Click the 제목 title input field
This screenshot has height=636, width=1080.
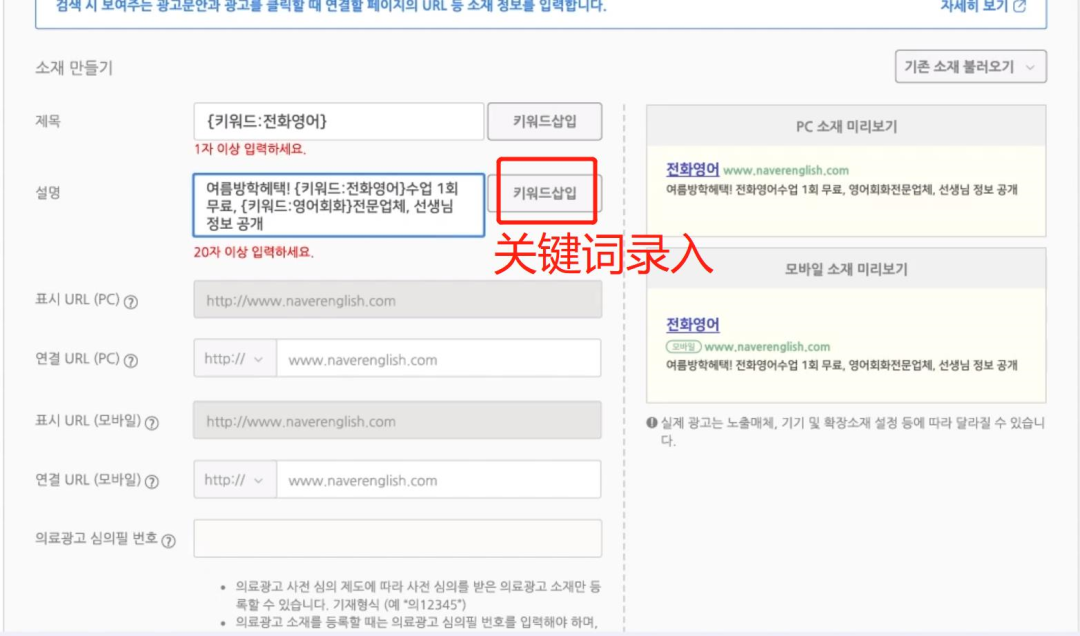click(x=338, y=121)
